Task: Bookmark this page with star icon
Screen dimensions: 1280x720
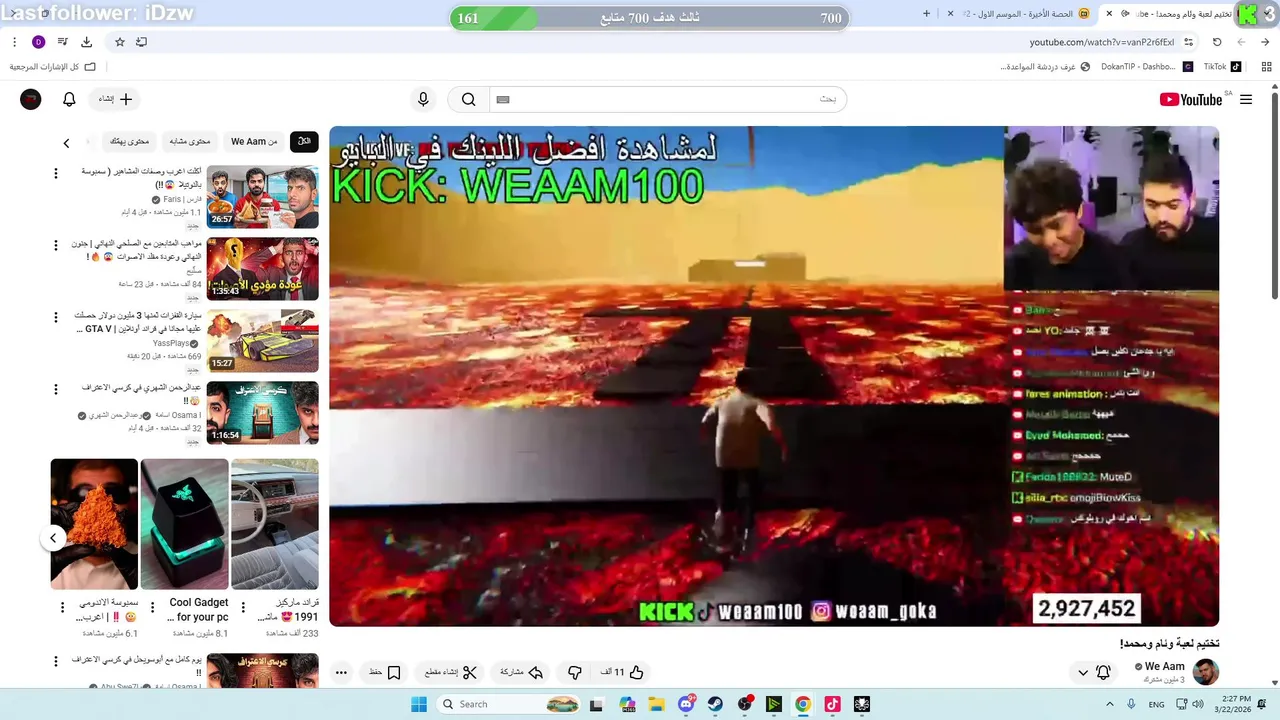Action: point(120,42)
